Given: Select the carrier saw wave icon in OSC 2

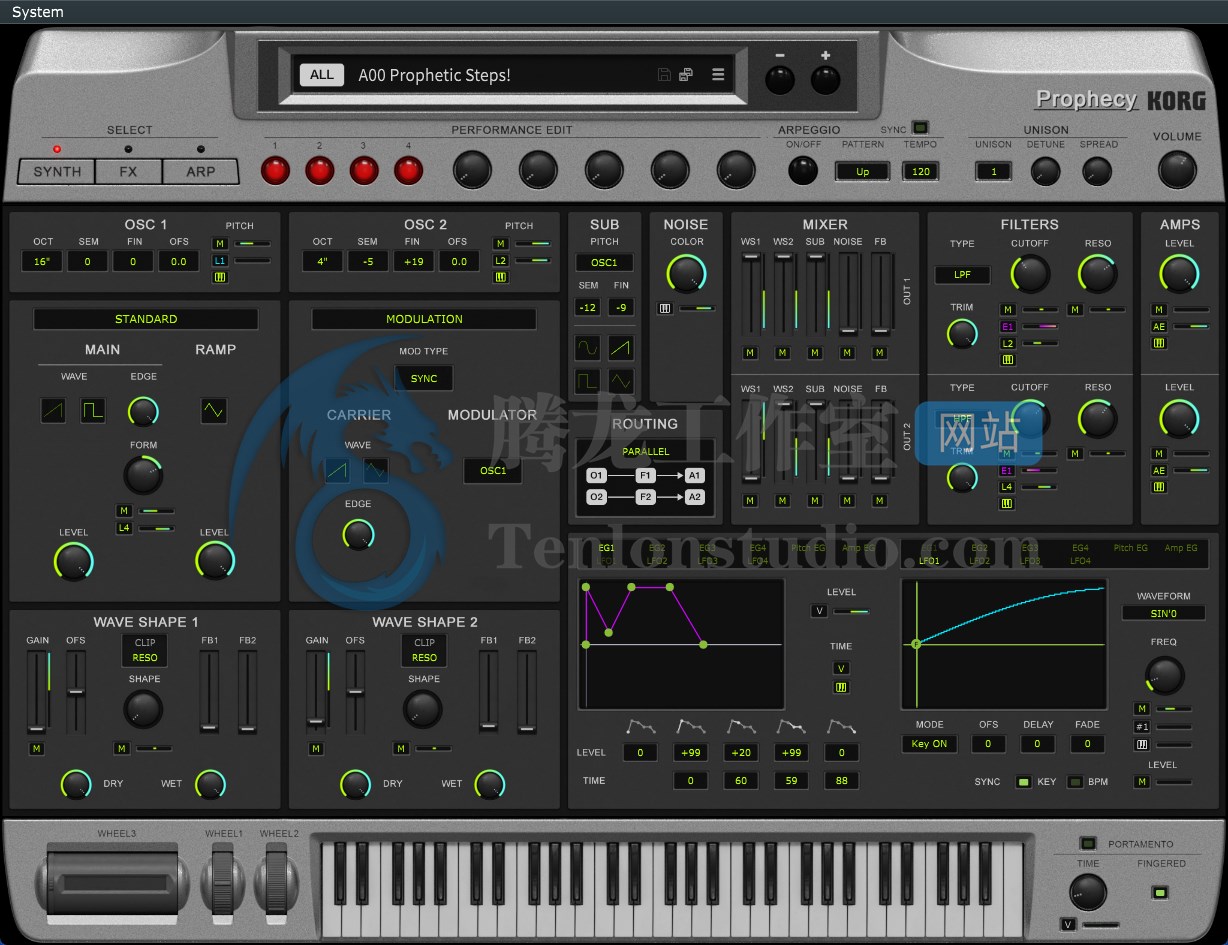Looking at the screenshot, I should click(336, 470).
